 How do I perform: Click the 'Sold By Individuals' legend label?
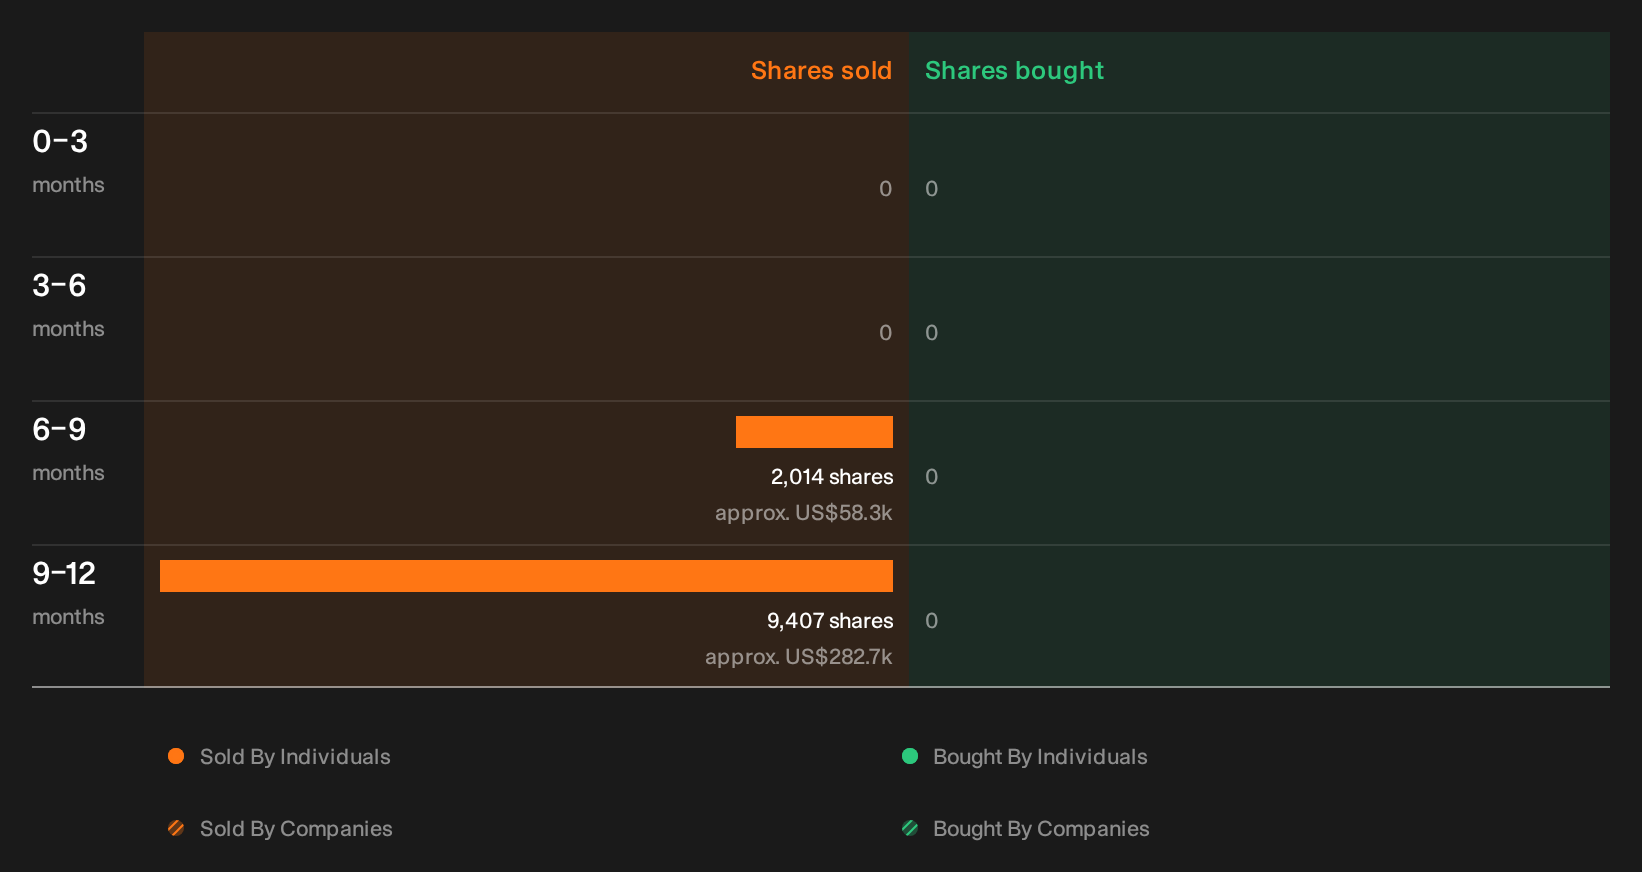coord(295,757)
